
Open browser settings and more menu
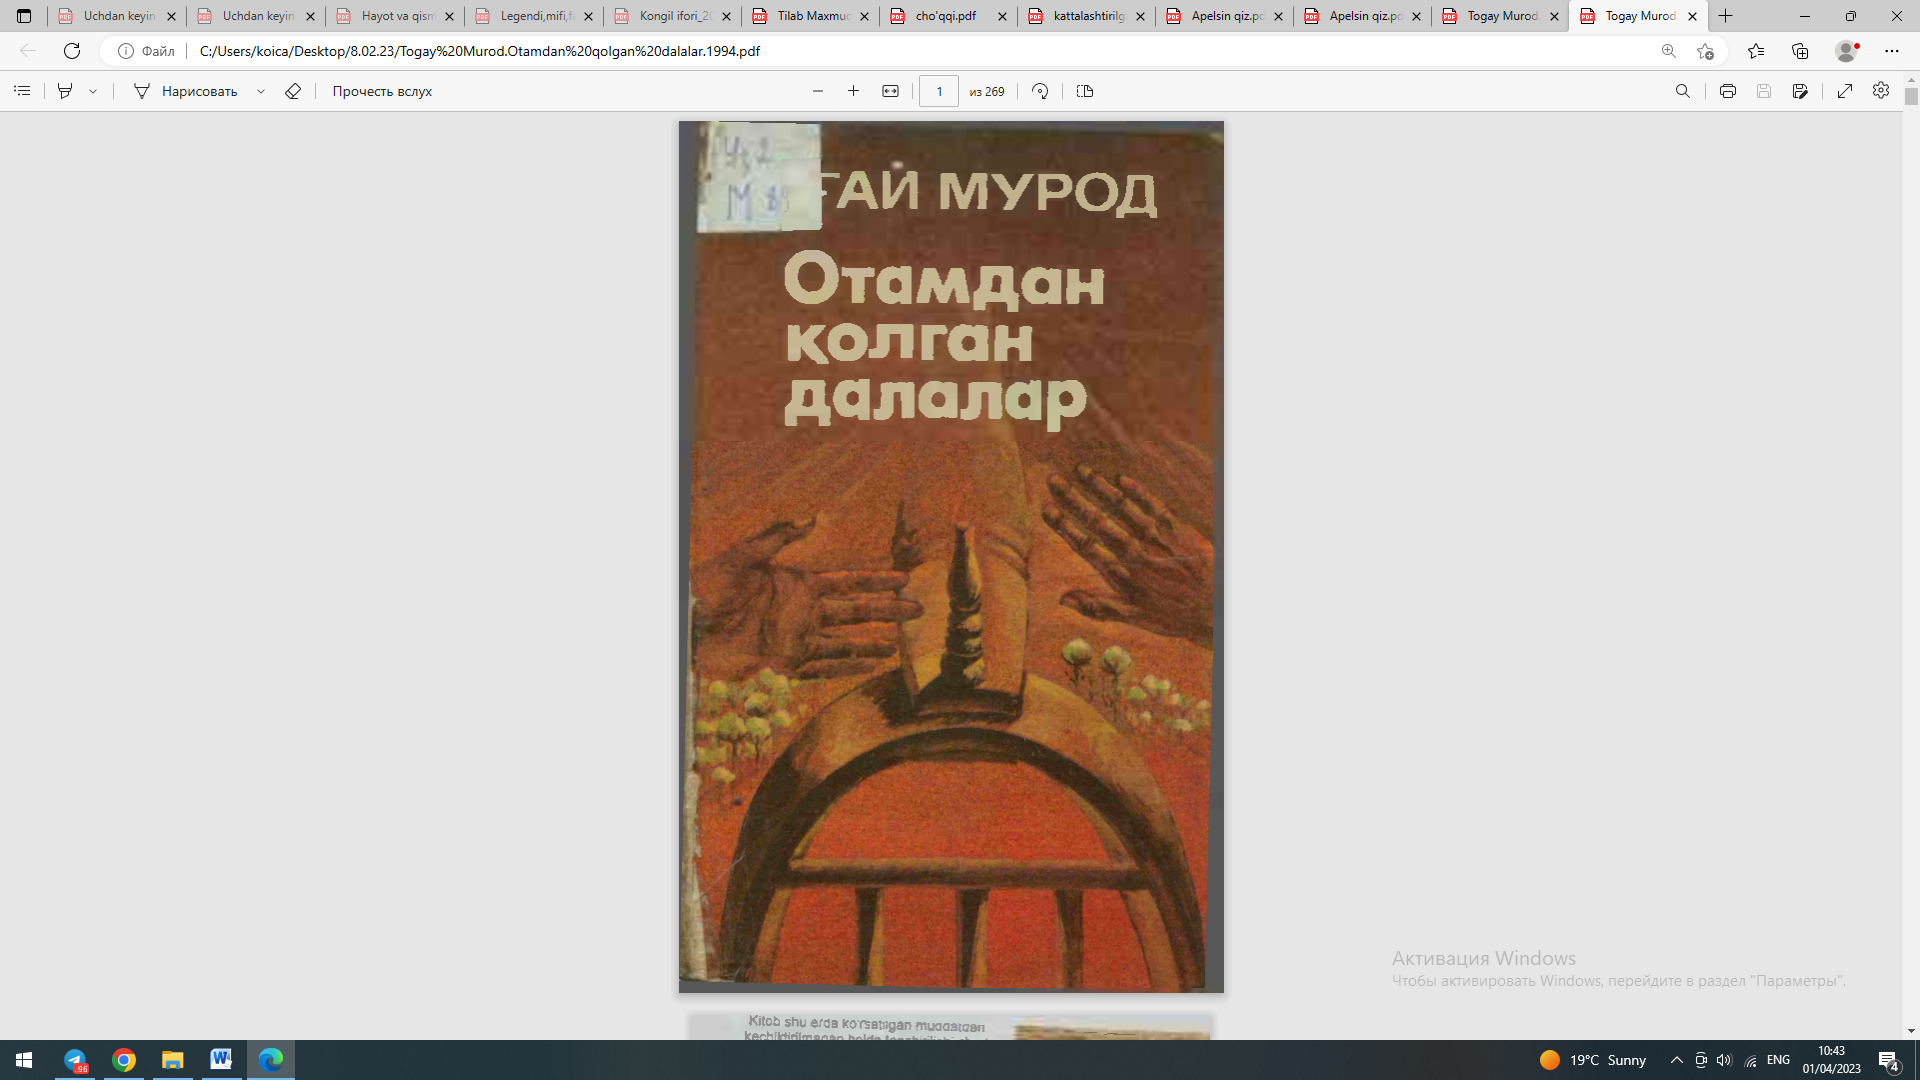[x=1892, y=51]
